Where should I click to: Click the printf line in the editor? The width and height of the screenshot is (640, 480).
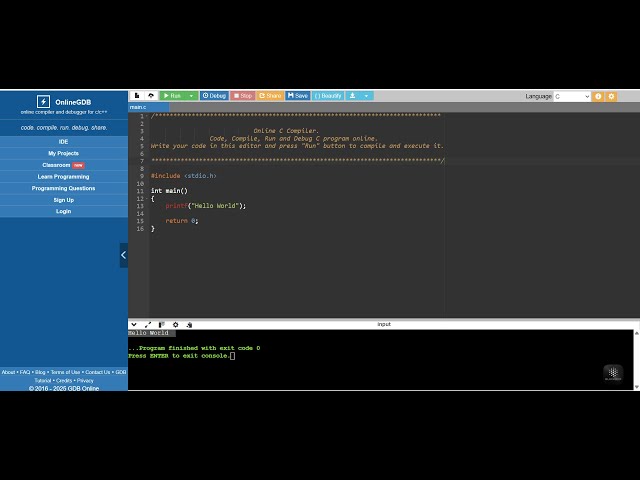206,206
